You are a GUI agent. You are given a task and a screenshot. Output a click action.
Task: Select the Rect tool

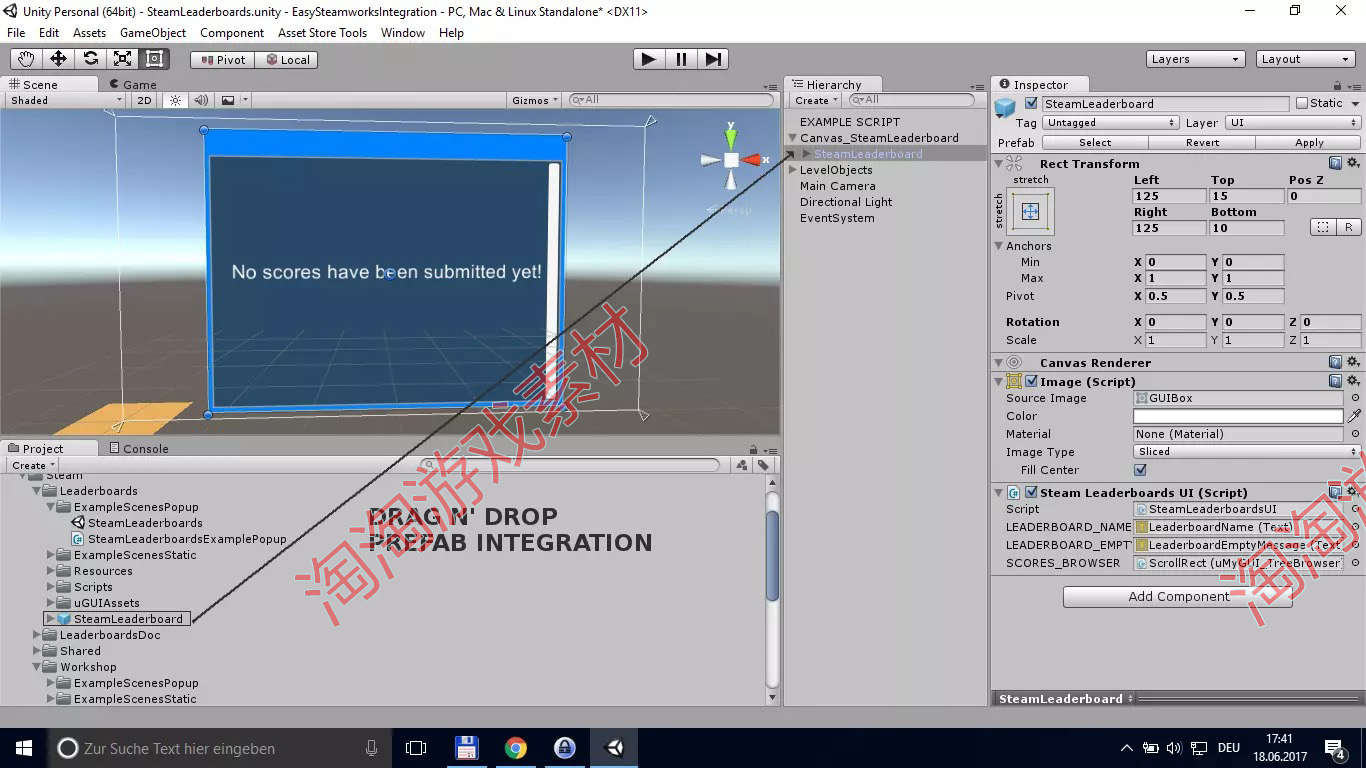click(x=154, y=59)
